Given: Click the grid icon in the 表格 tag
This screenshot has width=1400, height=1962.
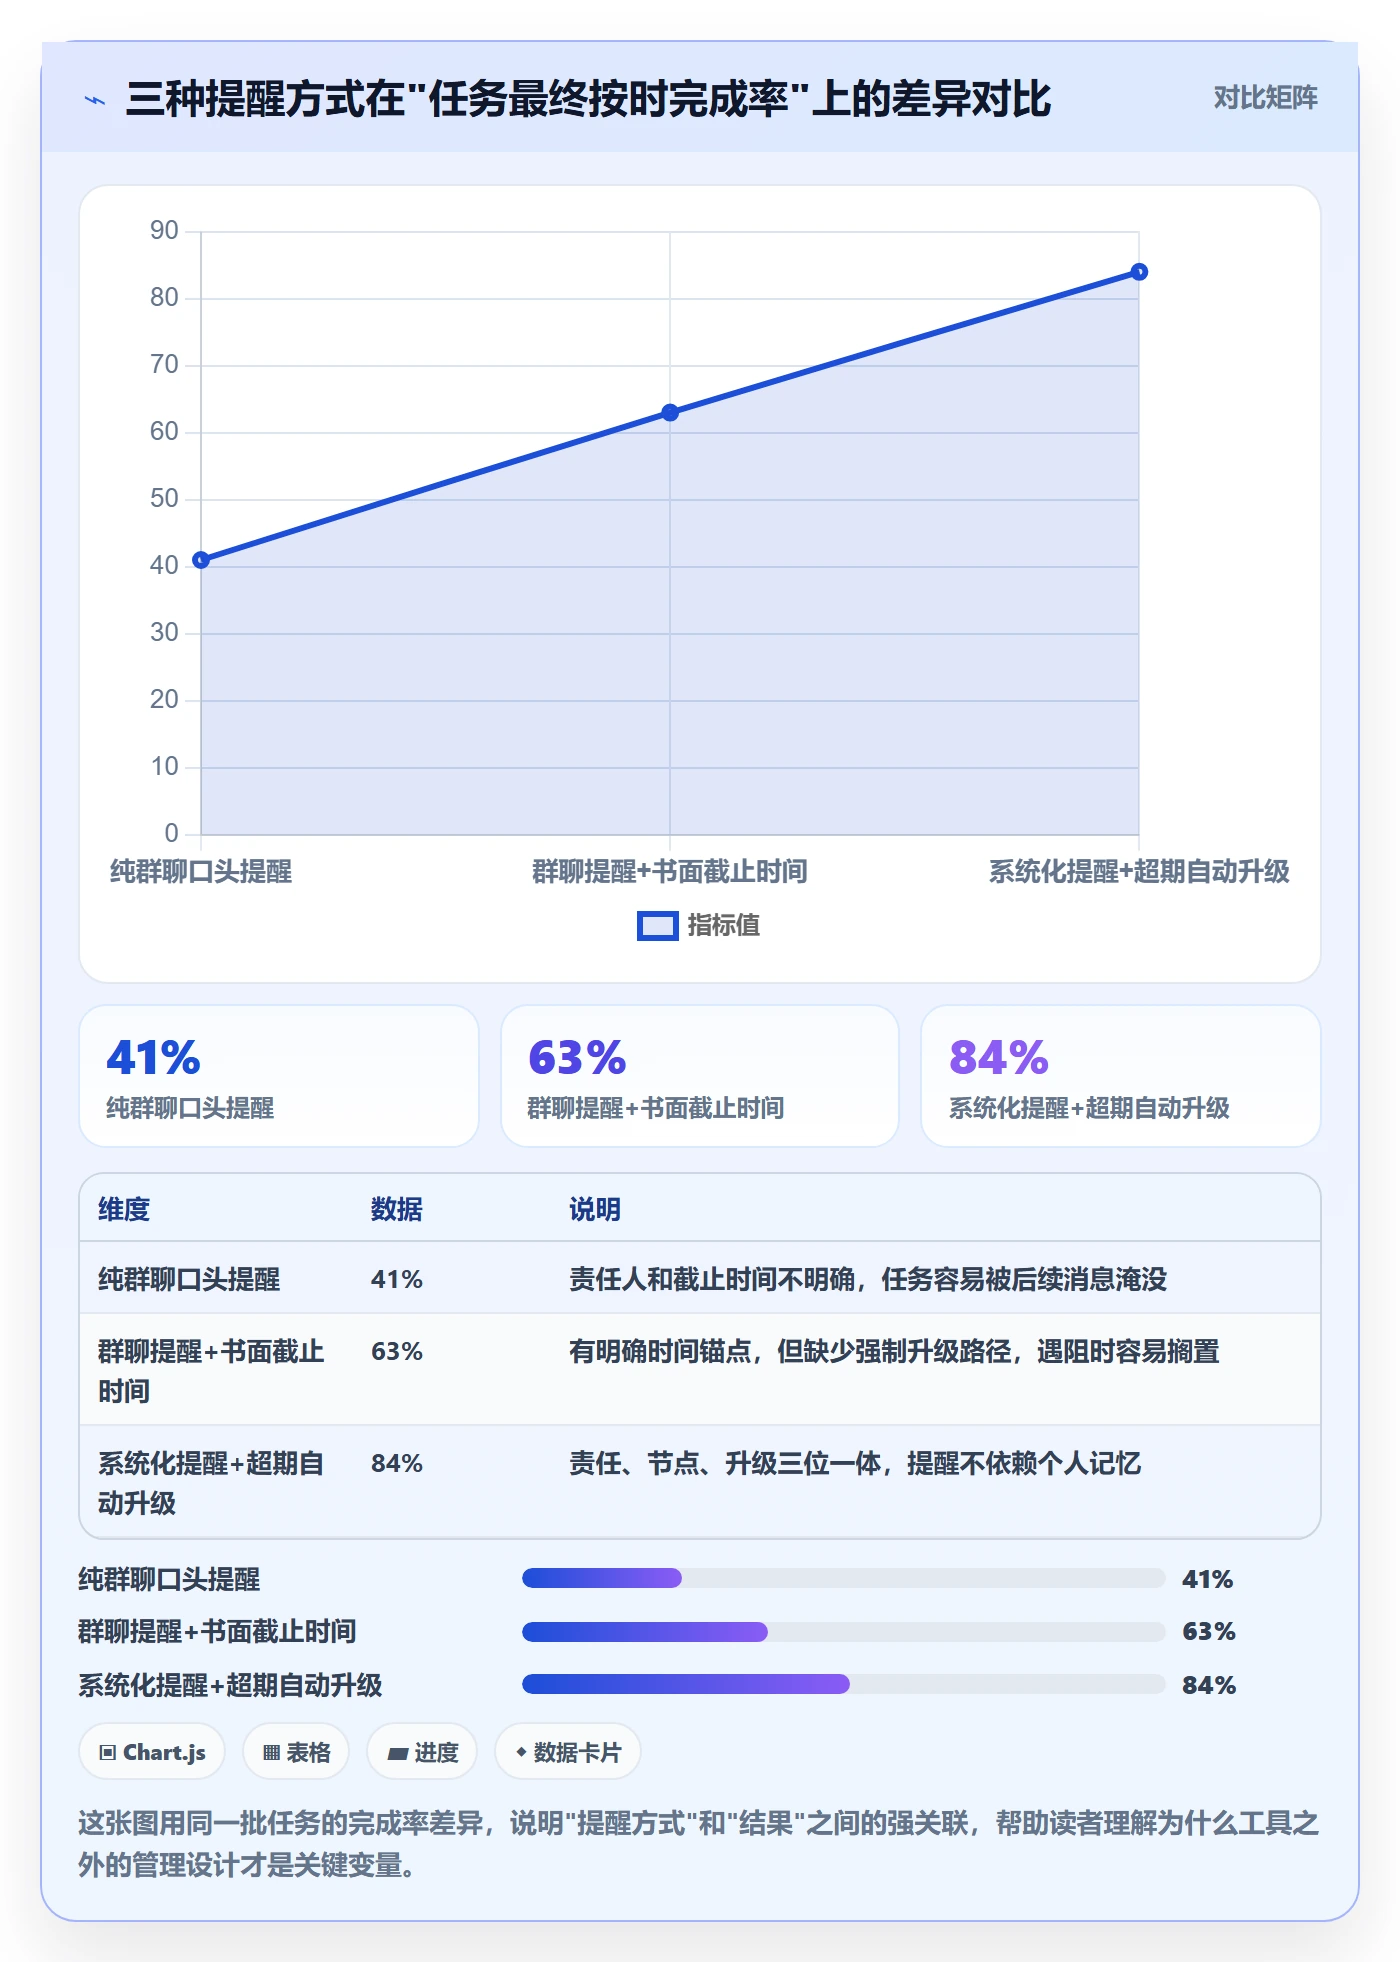Looking at the screenshot, I should (271, 1753).
